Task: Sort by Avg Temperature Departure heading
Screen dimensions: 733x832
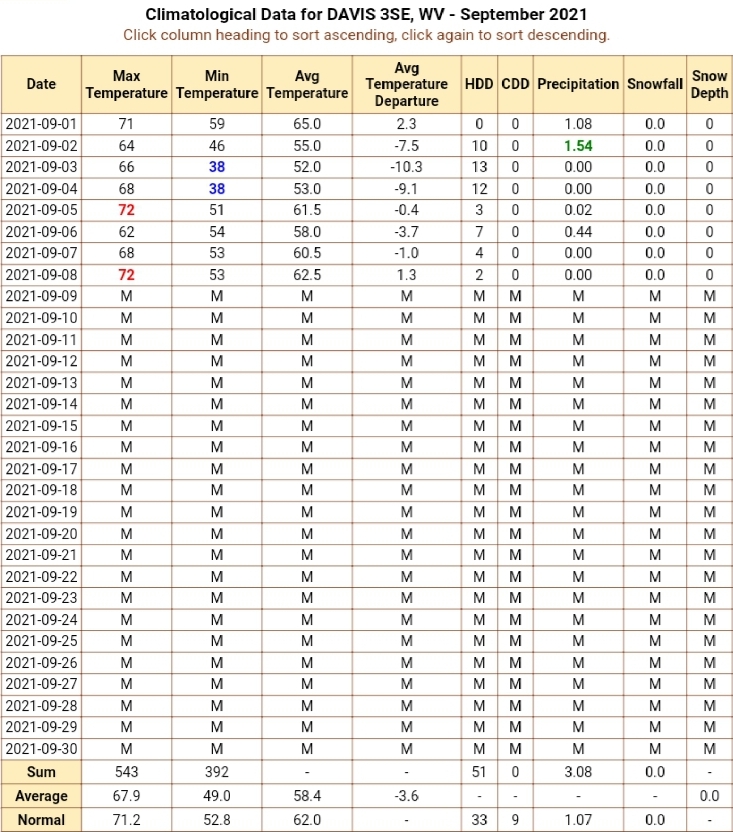Action: (407, 84)
